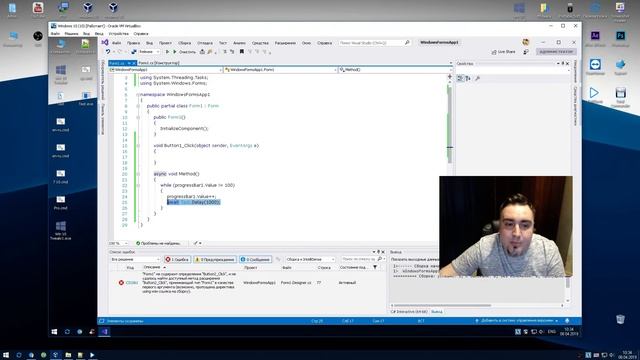This screenshot has height=360, width=640.
Task: Open the Extensions (Расширения) menu
Action: coord(285,43)
